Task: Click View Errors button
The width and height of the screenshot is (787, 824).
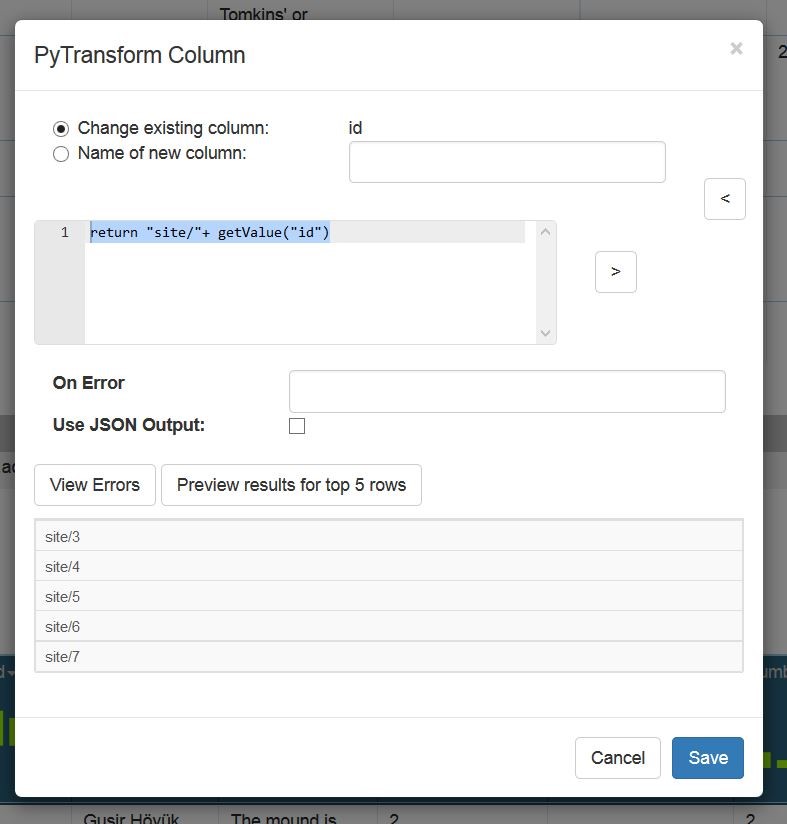Action: [x=95, y=485]
